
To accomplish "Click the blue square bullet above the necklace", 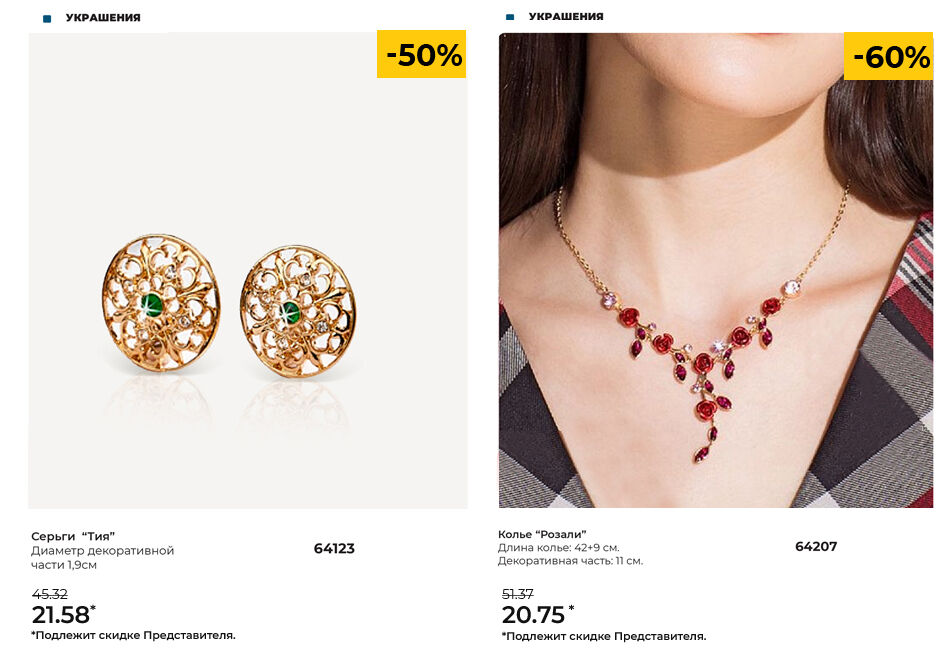I will point(510,17).
